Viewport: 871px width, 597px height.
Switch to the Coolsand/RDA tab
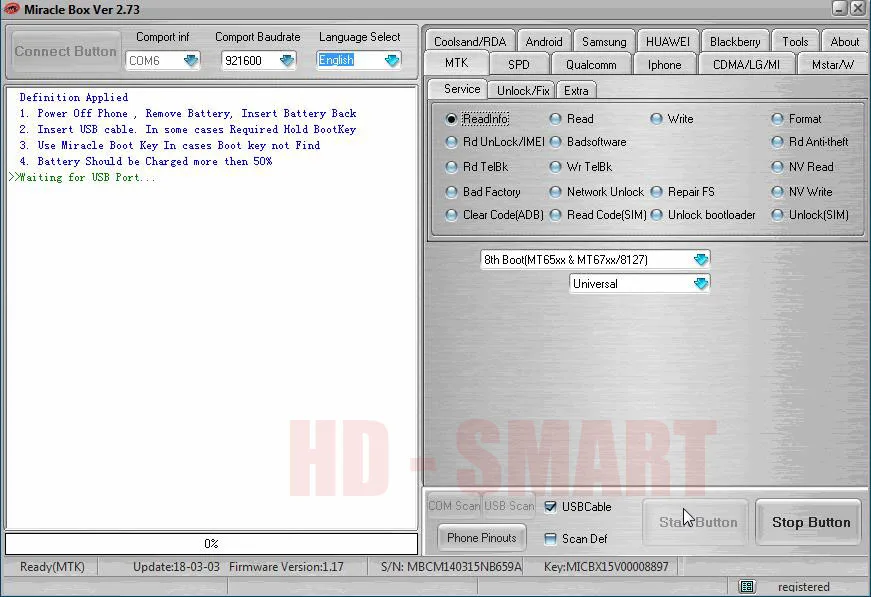[470, 42]
